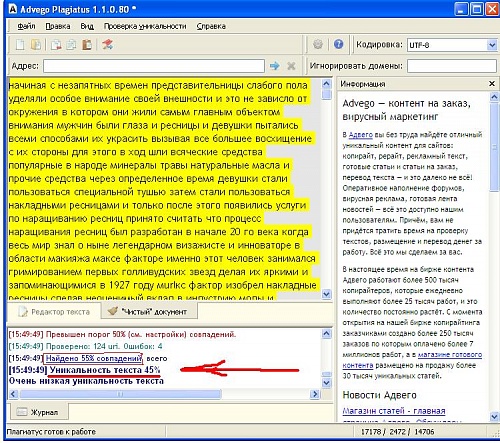
Task: Expand the Кодировка UTF-8 dropdown
Action: 492,45
